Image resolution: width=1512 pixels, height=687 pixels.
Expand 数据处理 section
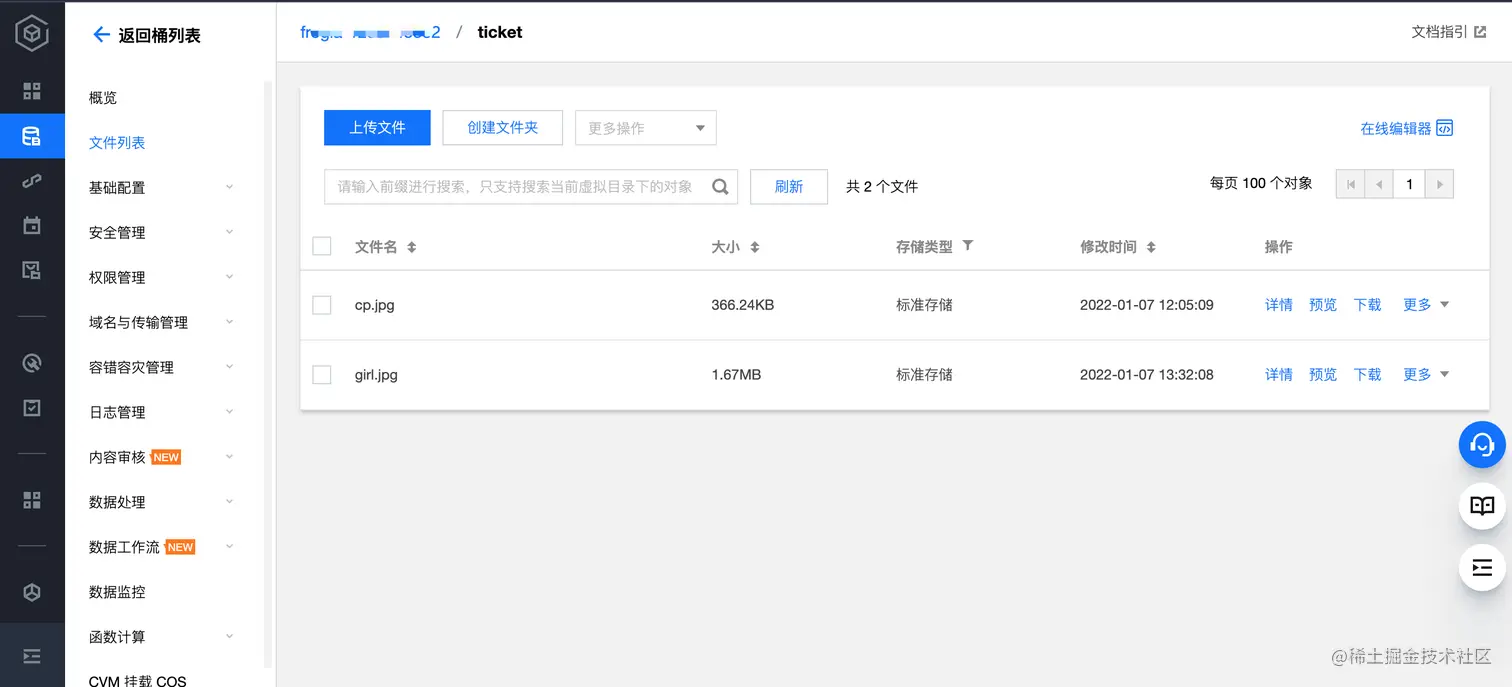pyautogui.click(x=229, y=502)
